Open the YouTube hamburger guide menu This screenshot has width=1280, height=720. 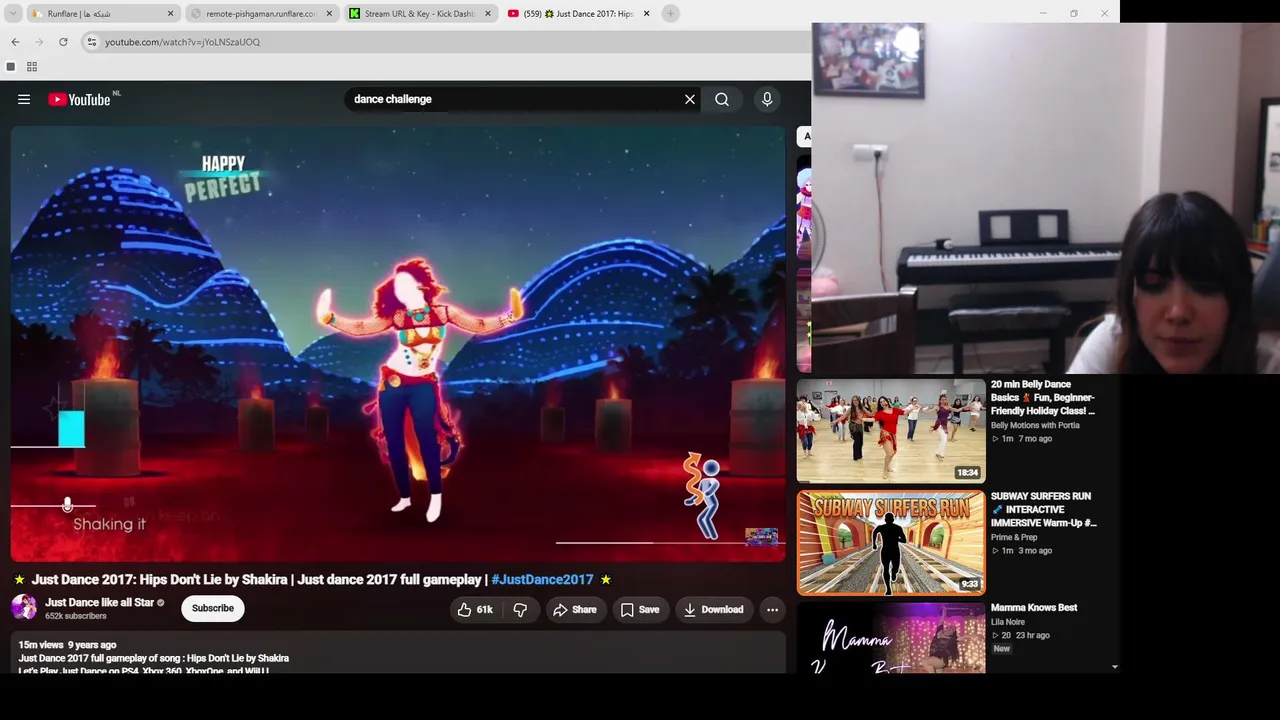pos(24,99)
